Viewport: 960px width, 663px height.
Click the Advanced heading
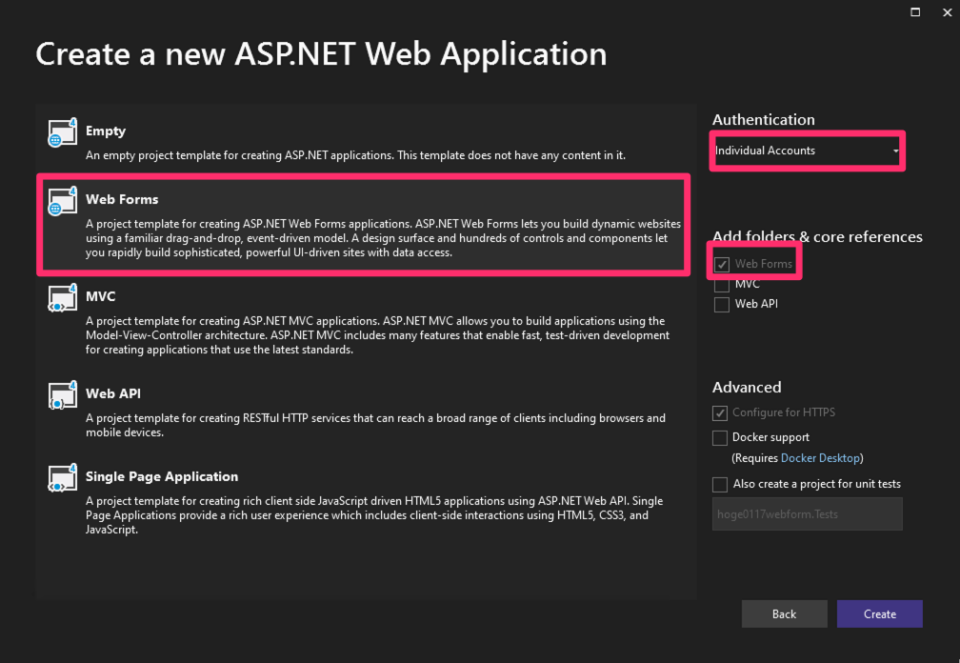pos(747,388)
